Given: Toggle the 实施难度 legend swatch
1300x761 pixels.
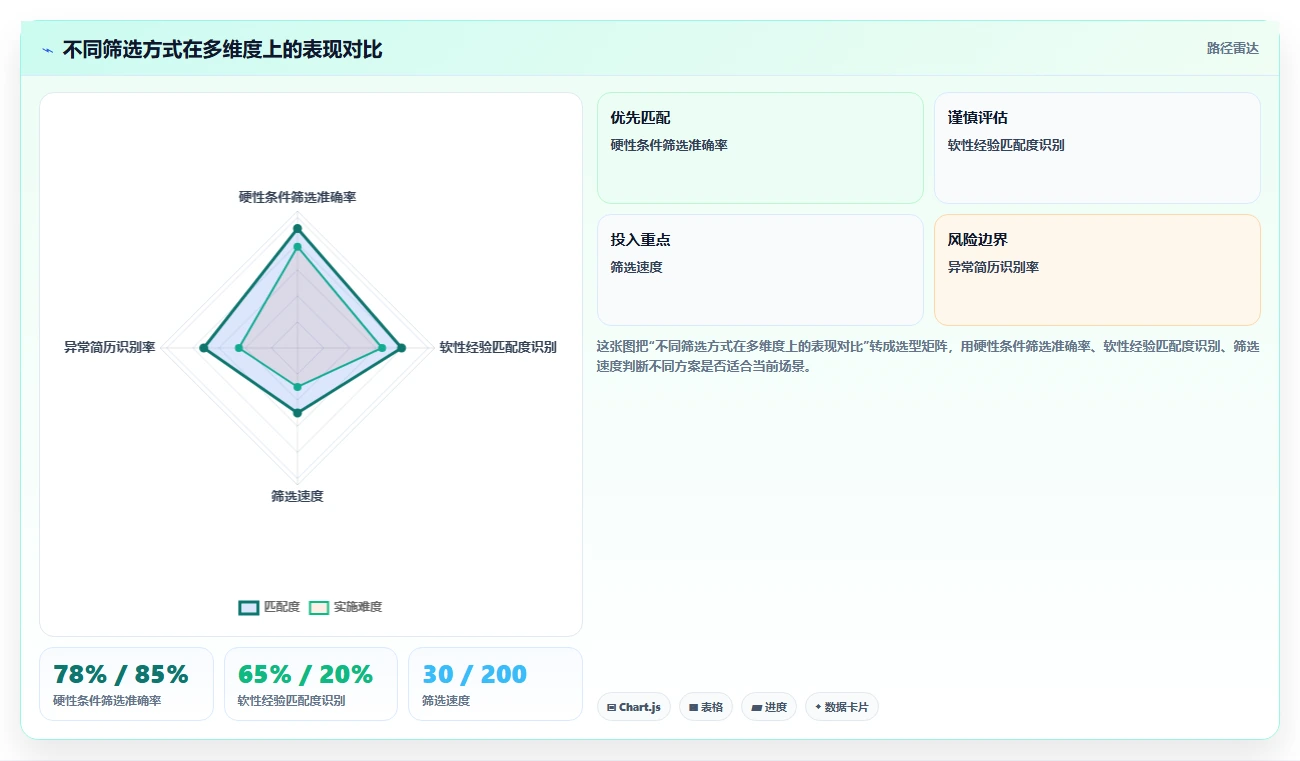Looking at the screenshot, I should (319, 607).
